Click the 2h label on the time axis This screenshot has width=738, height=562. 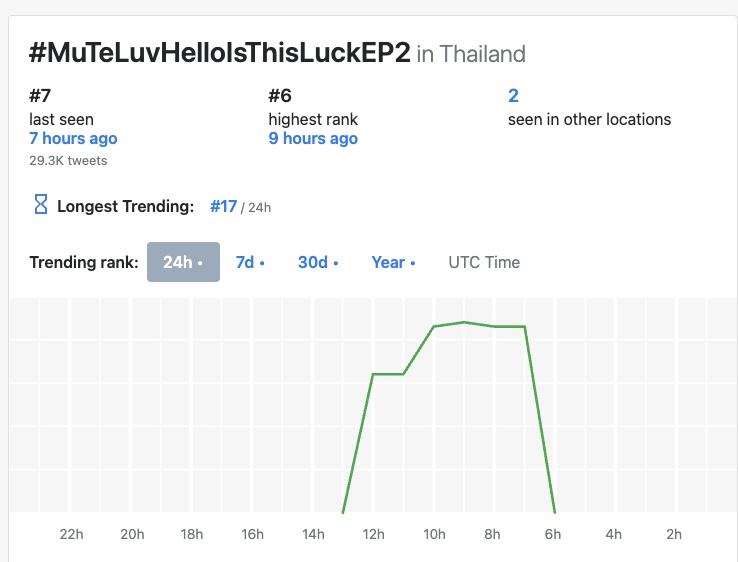[x=673, y=534]
